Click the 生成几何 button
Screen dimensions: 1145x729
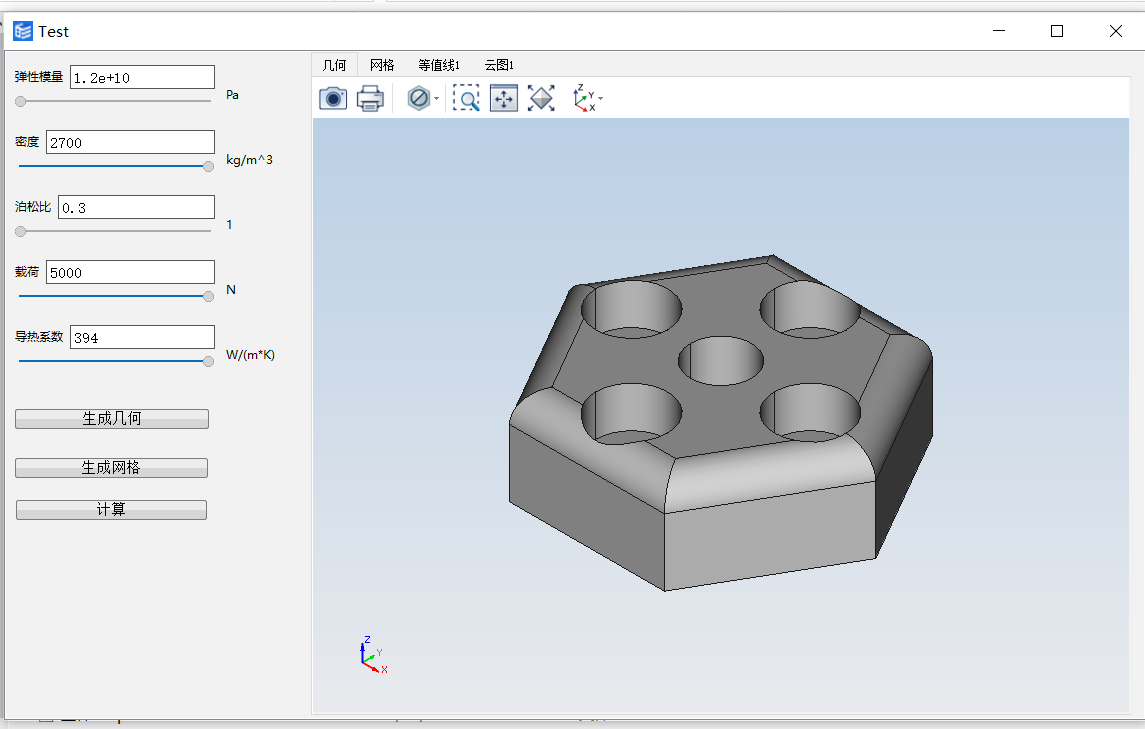[112, 419]
